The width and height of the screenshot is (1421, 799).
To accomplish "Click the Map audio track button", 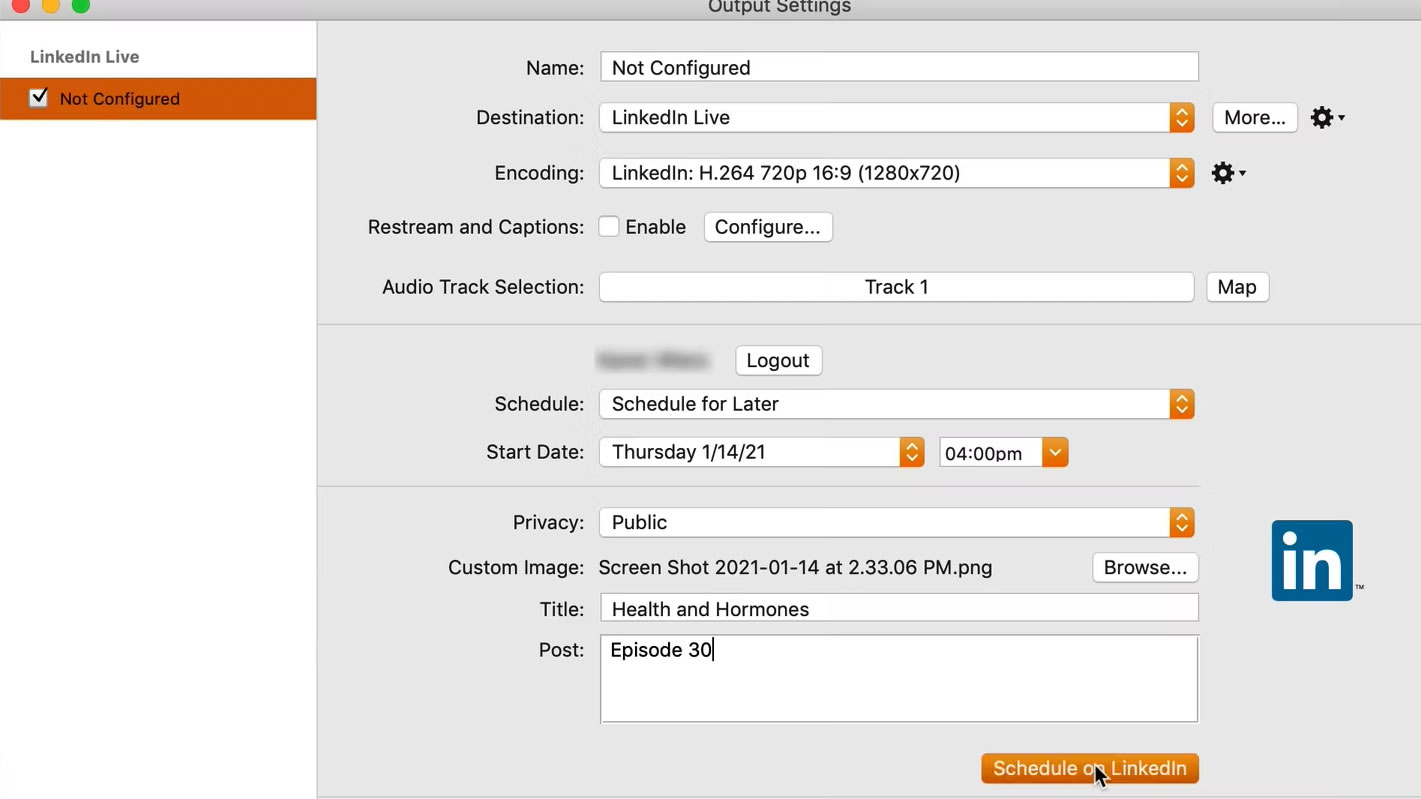I will tap(1237, 287).
